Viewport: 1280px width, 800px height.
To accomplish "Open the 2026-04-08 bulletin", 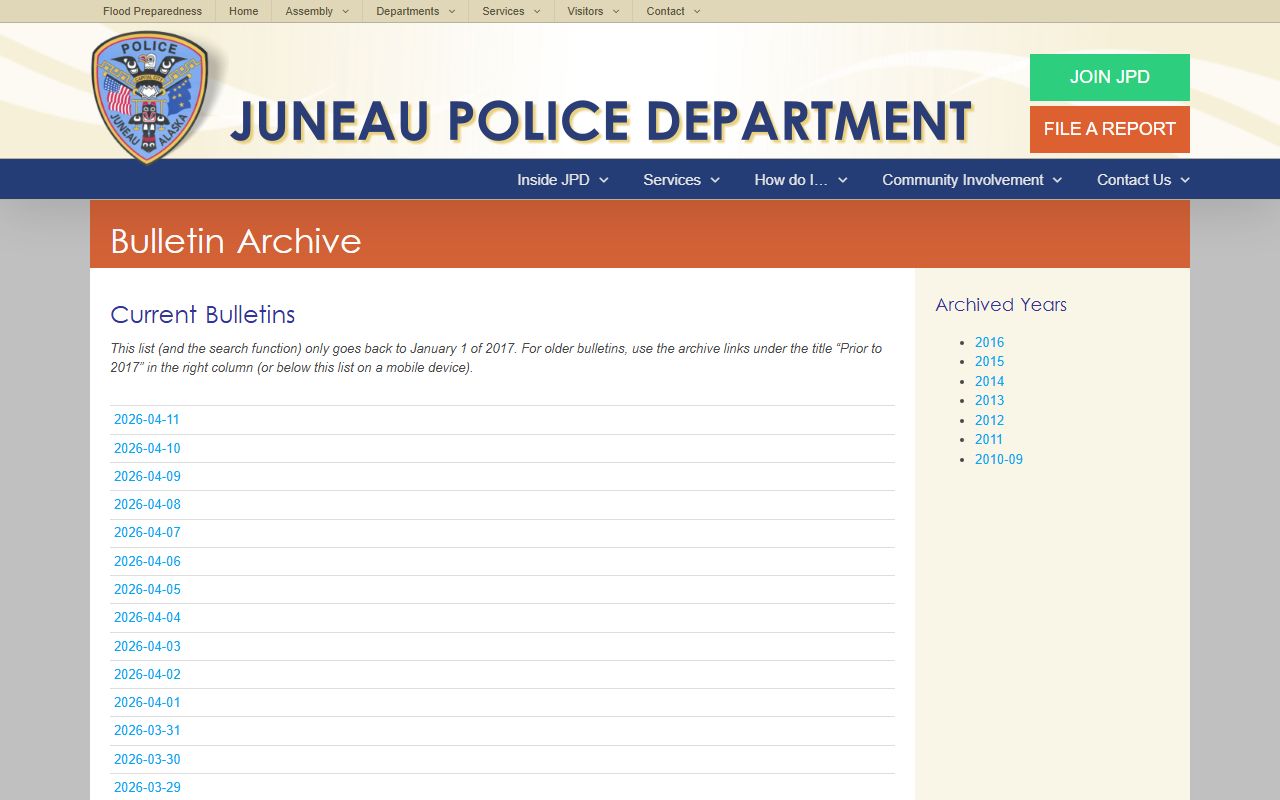I will tap(147, 504).
